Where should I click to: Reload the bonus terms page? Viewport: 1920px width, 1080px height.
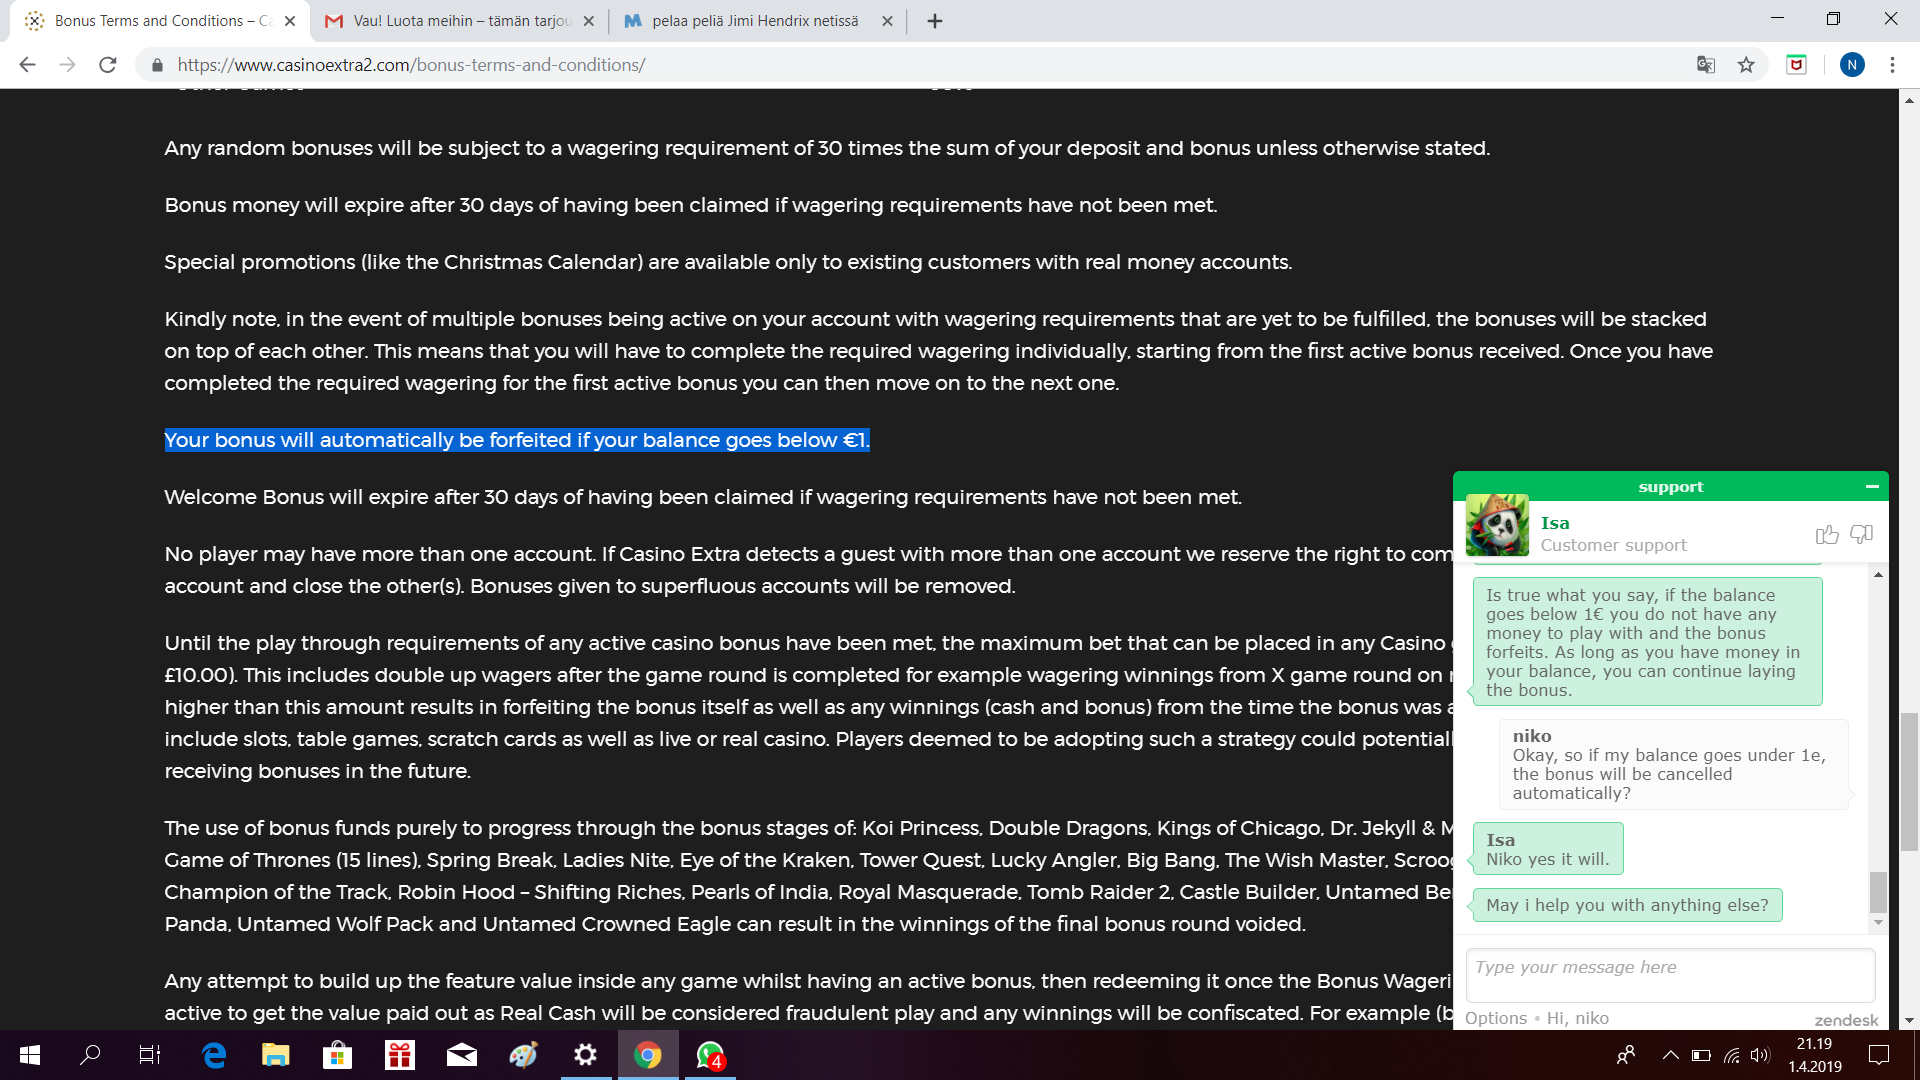pos(108,65)
